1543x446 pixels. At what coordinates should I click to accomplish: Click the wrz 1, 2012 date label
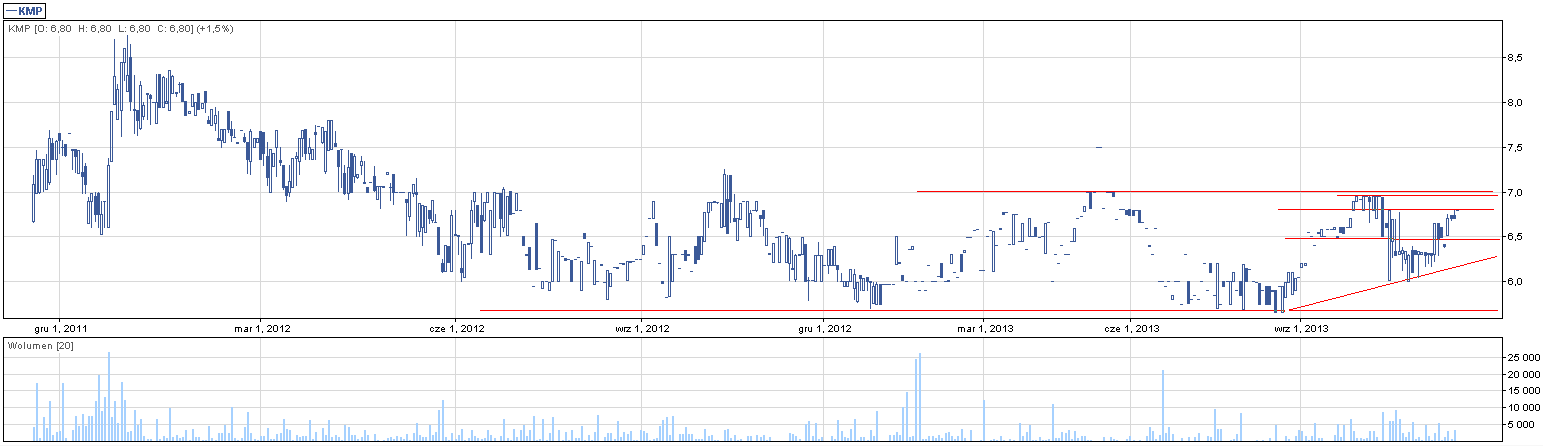(642, 327)
